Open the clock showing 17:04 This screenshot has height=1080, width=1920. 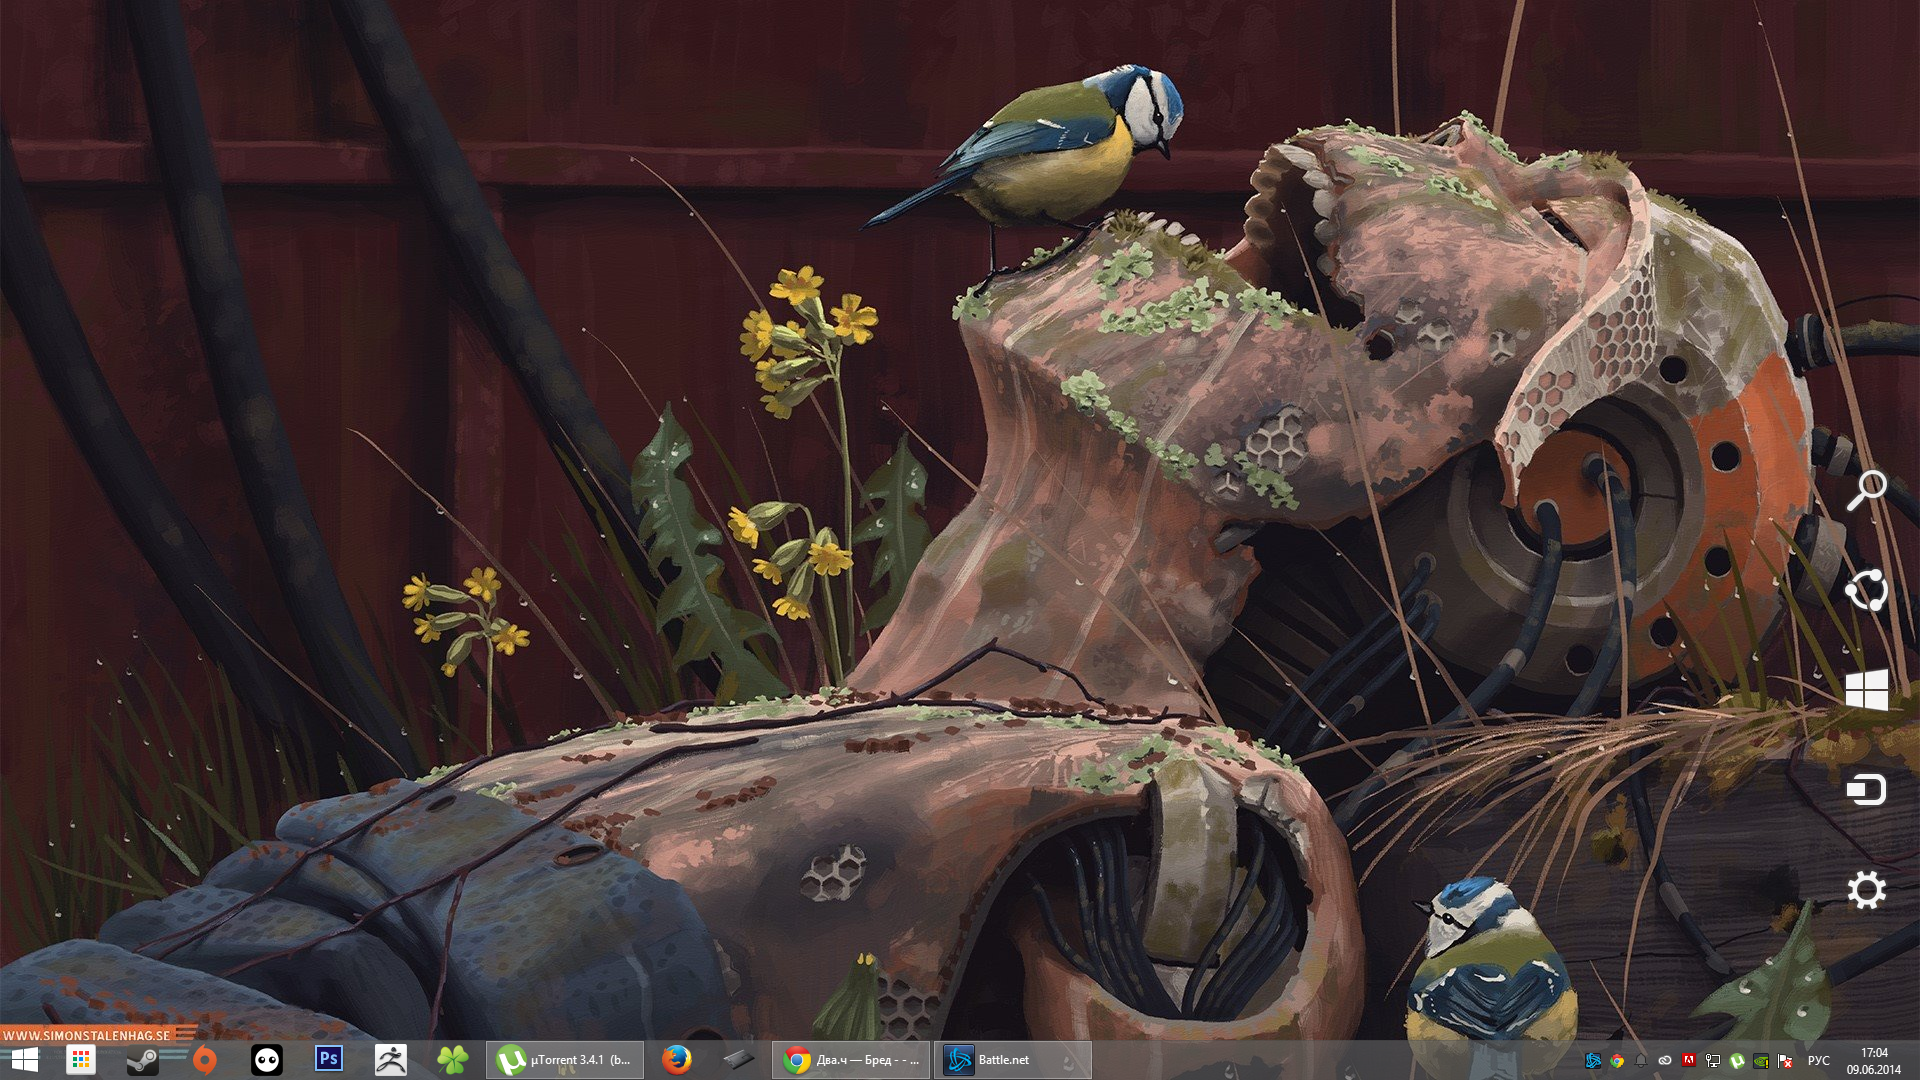point(1874,1061)
